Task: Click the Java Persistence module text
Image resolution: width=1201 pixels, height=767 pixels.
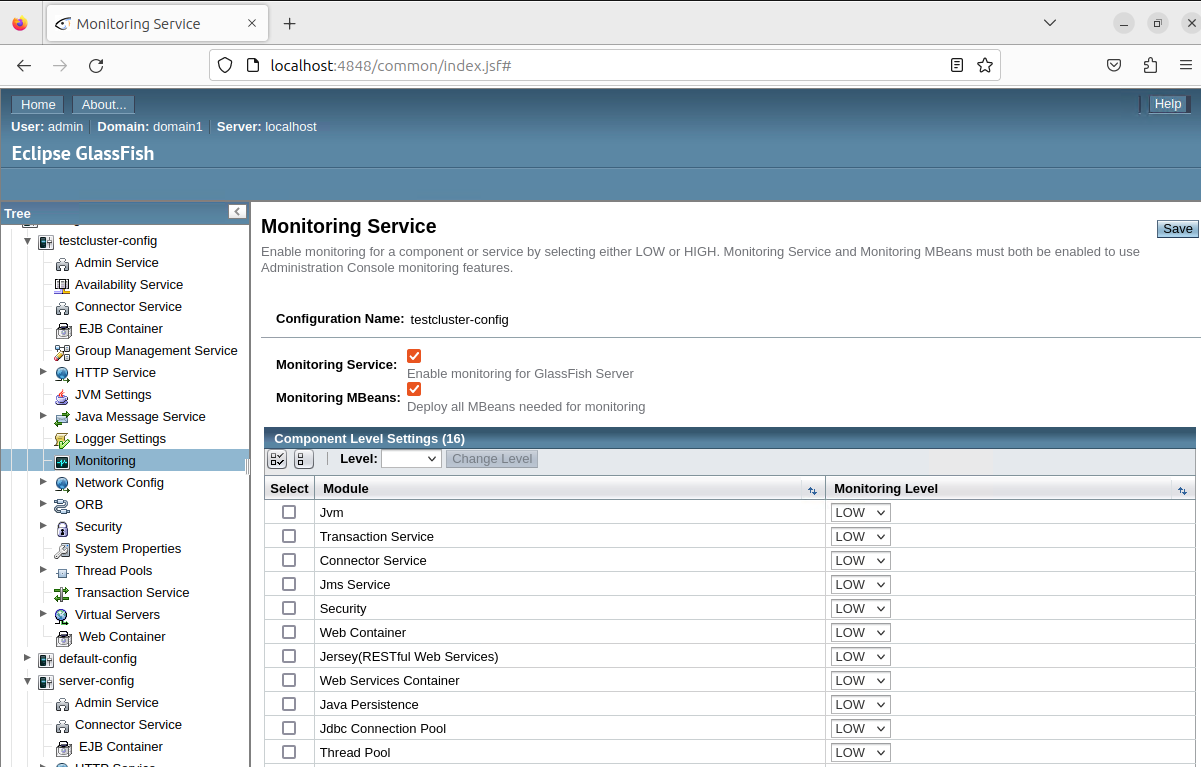Action: [x=369, y=704]
